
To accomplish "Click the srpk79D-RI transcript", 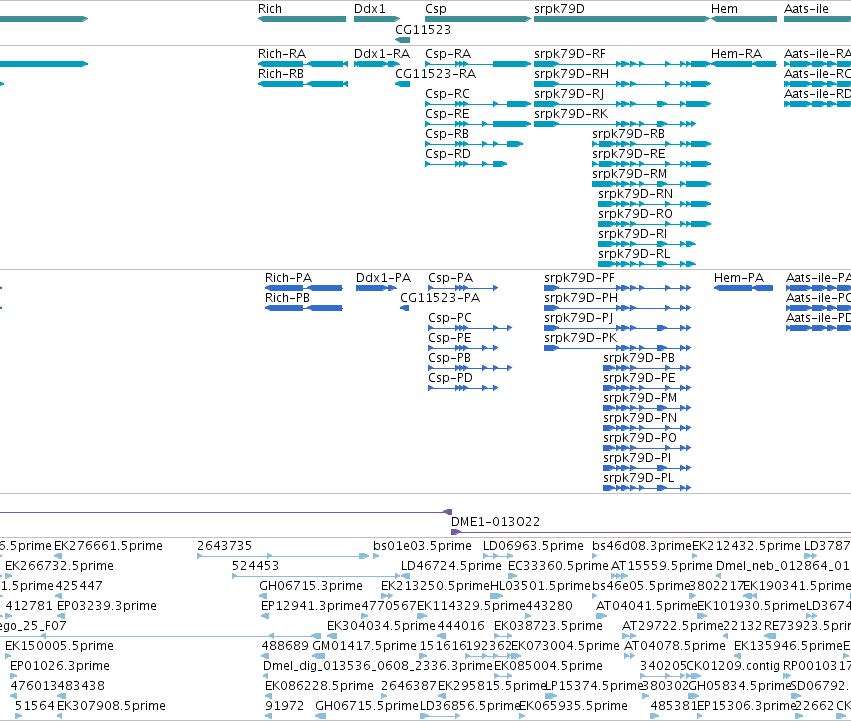I will coord(632,235).
